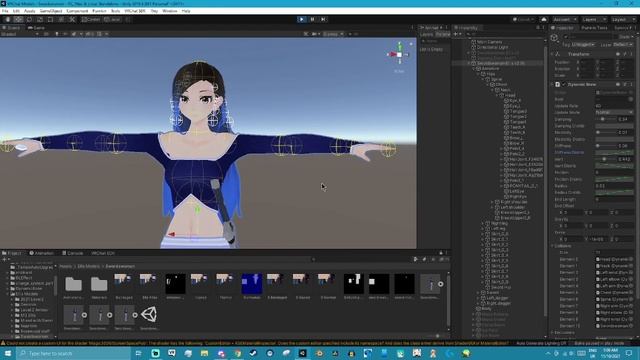Adjust the Elasticity slider
Viewport: 640px width, 360px height.
[606, 132]
